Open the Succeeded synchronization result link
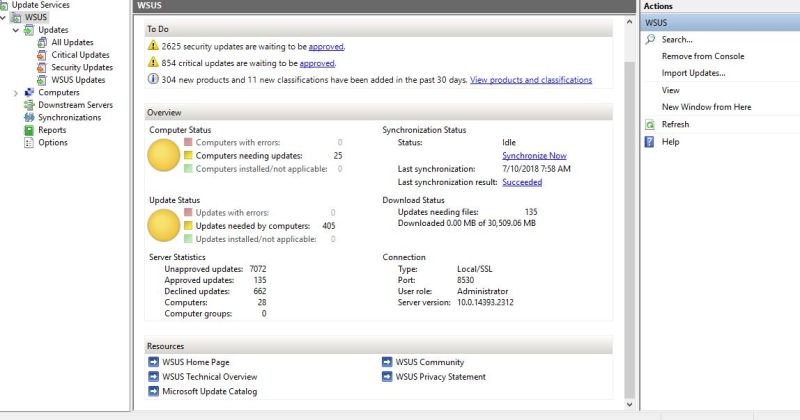800x420 pixels. (x=522, y=182)
